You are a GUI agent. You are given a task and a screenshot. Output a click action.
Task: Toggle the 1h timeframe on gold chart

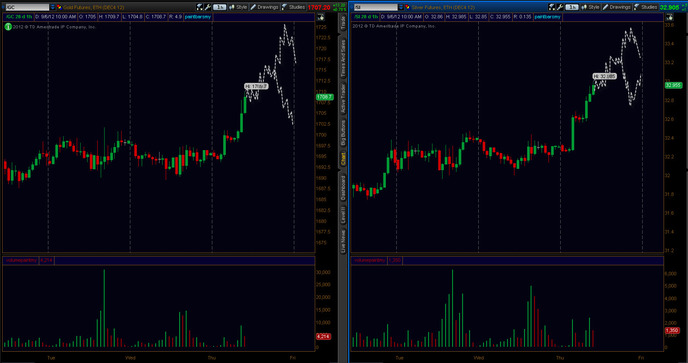click(219, 7)
